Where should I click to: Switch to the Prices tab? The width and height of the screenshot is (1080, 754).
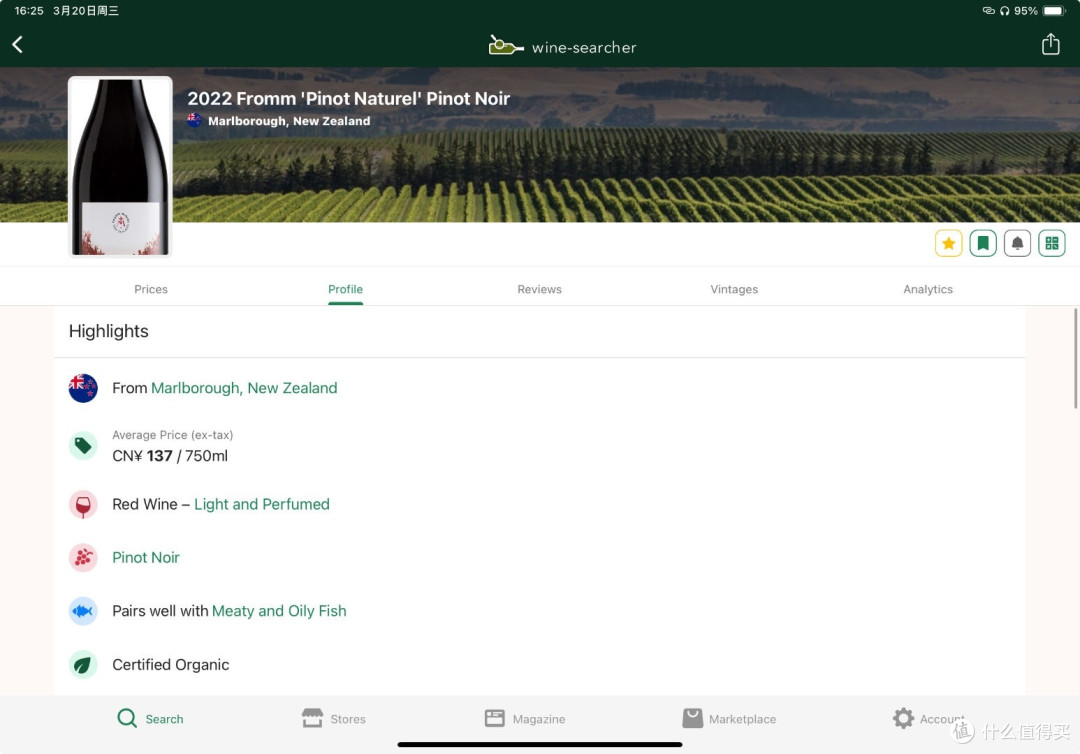point(151,289)
